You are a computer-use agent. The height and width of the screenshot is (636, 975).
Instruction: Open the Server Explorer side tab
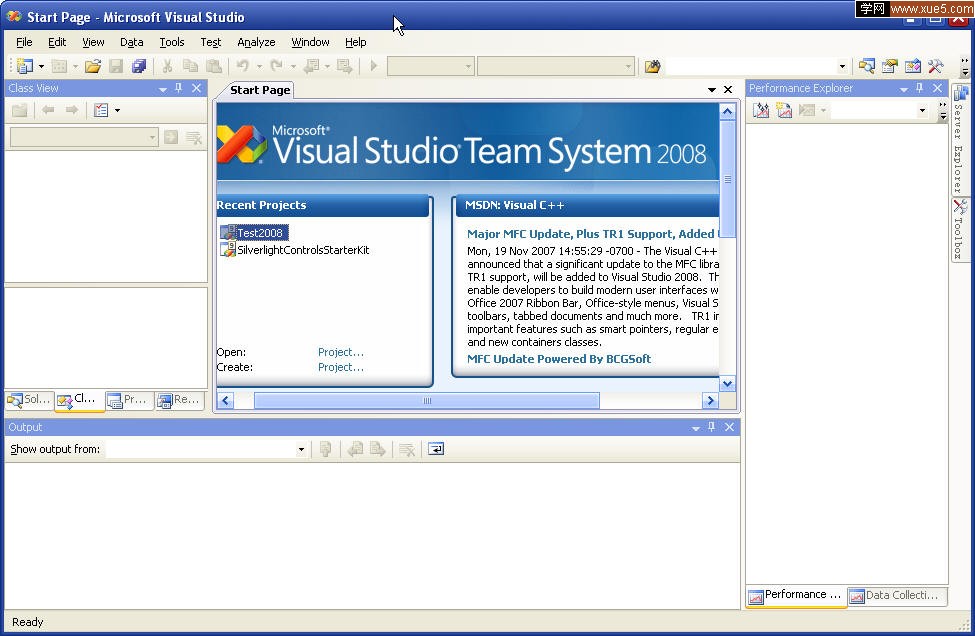point(959,140)
